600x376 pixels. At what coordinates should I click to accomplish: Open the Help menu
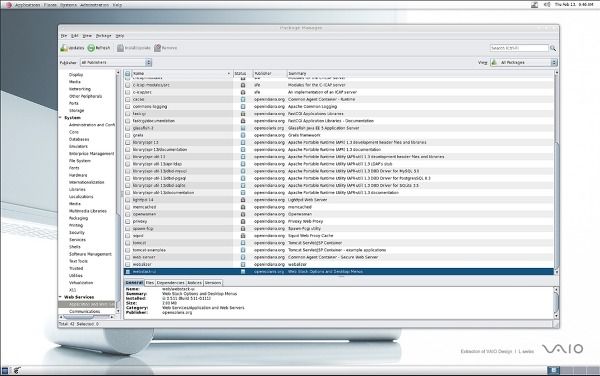120,36
